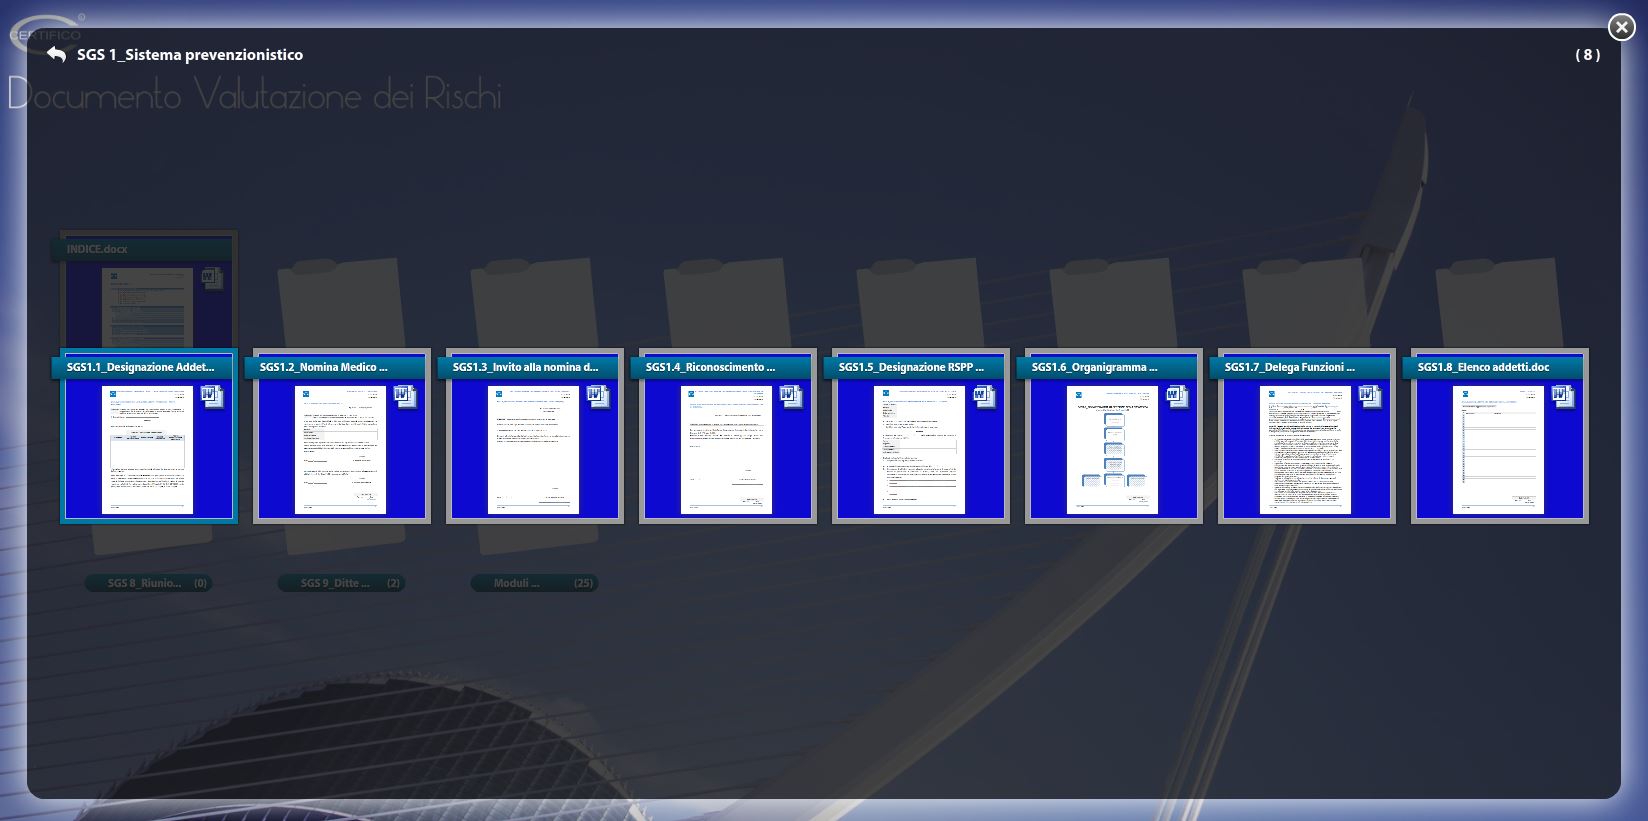Open the SGS1.7_Delega Funzioni page preview
Screen dimensions: 1648x821
(1304, 451)
